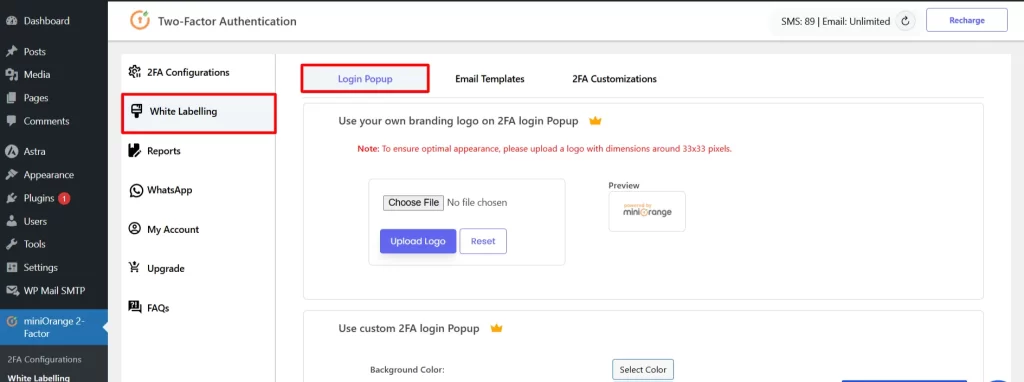
Task: Click the Upload Logo button
Action: [418, 241]
